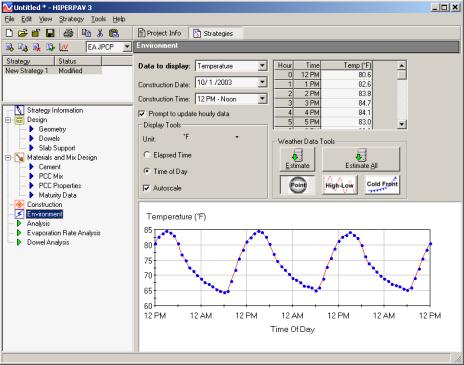Screen dimensions: 464x365
Task: Open Evaporation Rate Analysis
Action: [64, 233]
